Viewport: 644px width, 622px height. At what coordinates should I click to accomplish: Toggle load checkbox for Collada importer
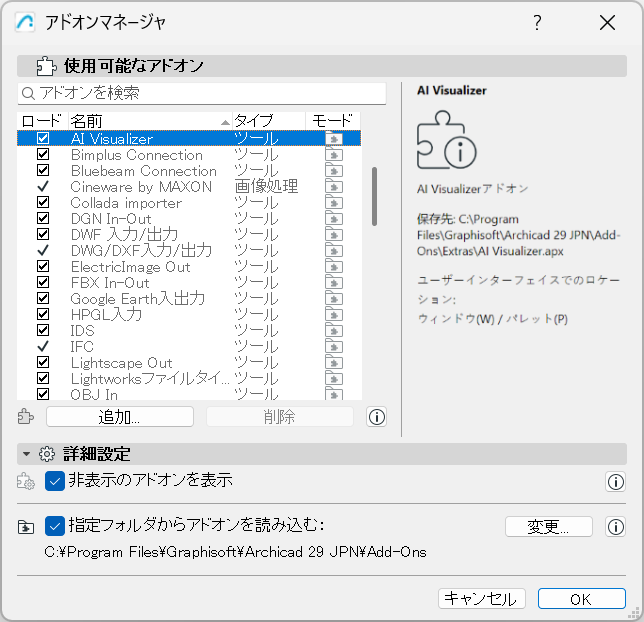(x=43, y=202)
